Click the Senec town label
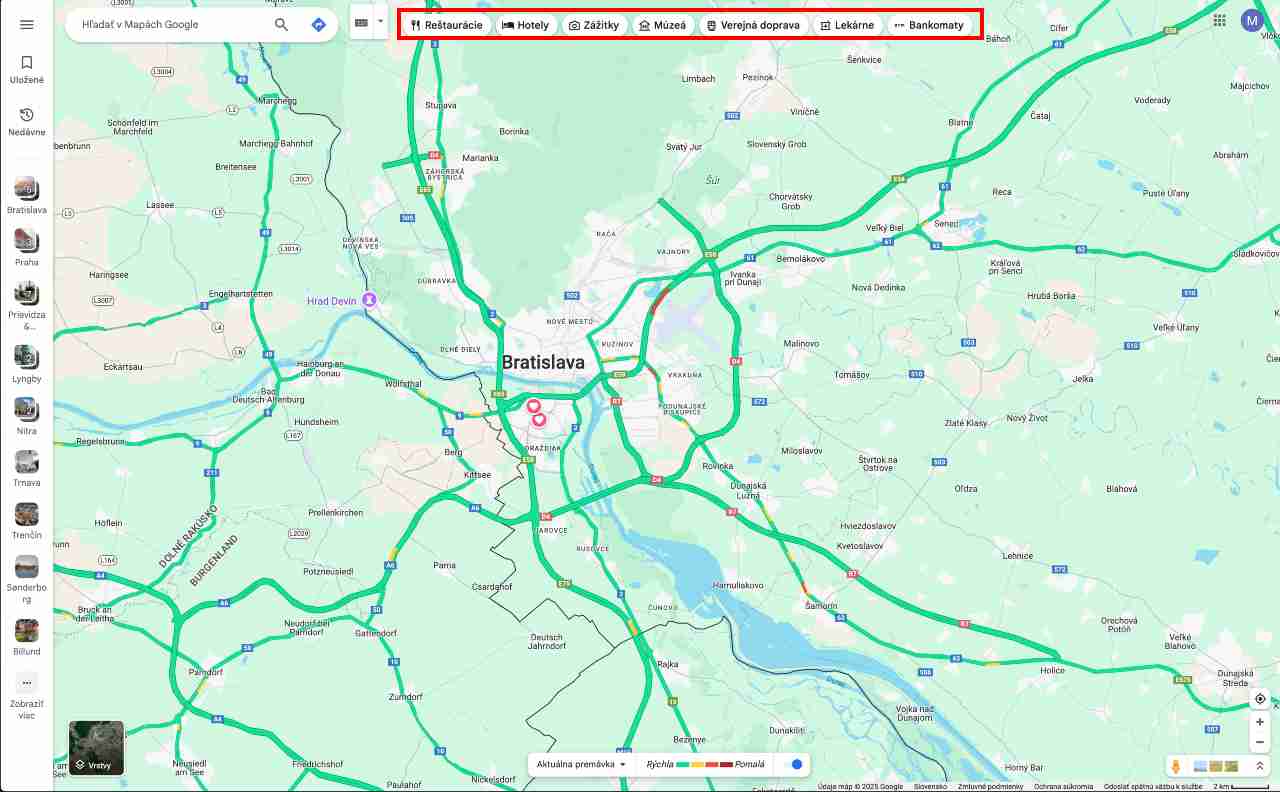This screenshot has height=792, width=1280. click(x=944, y=223)
